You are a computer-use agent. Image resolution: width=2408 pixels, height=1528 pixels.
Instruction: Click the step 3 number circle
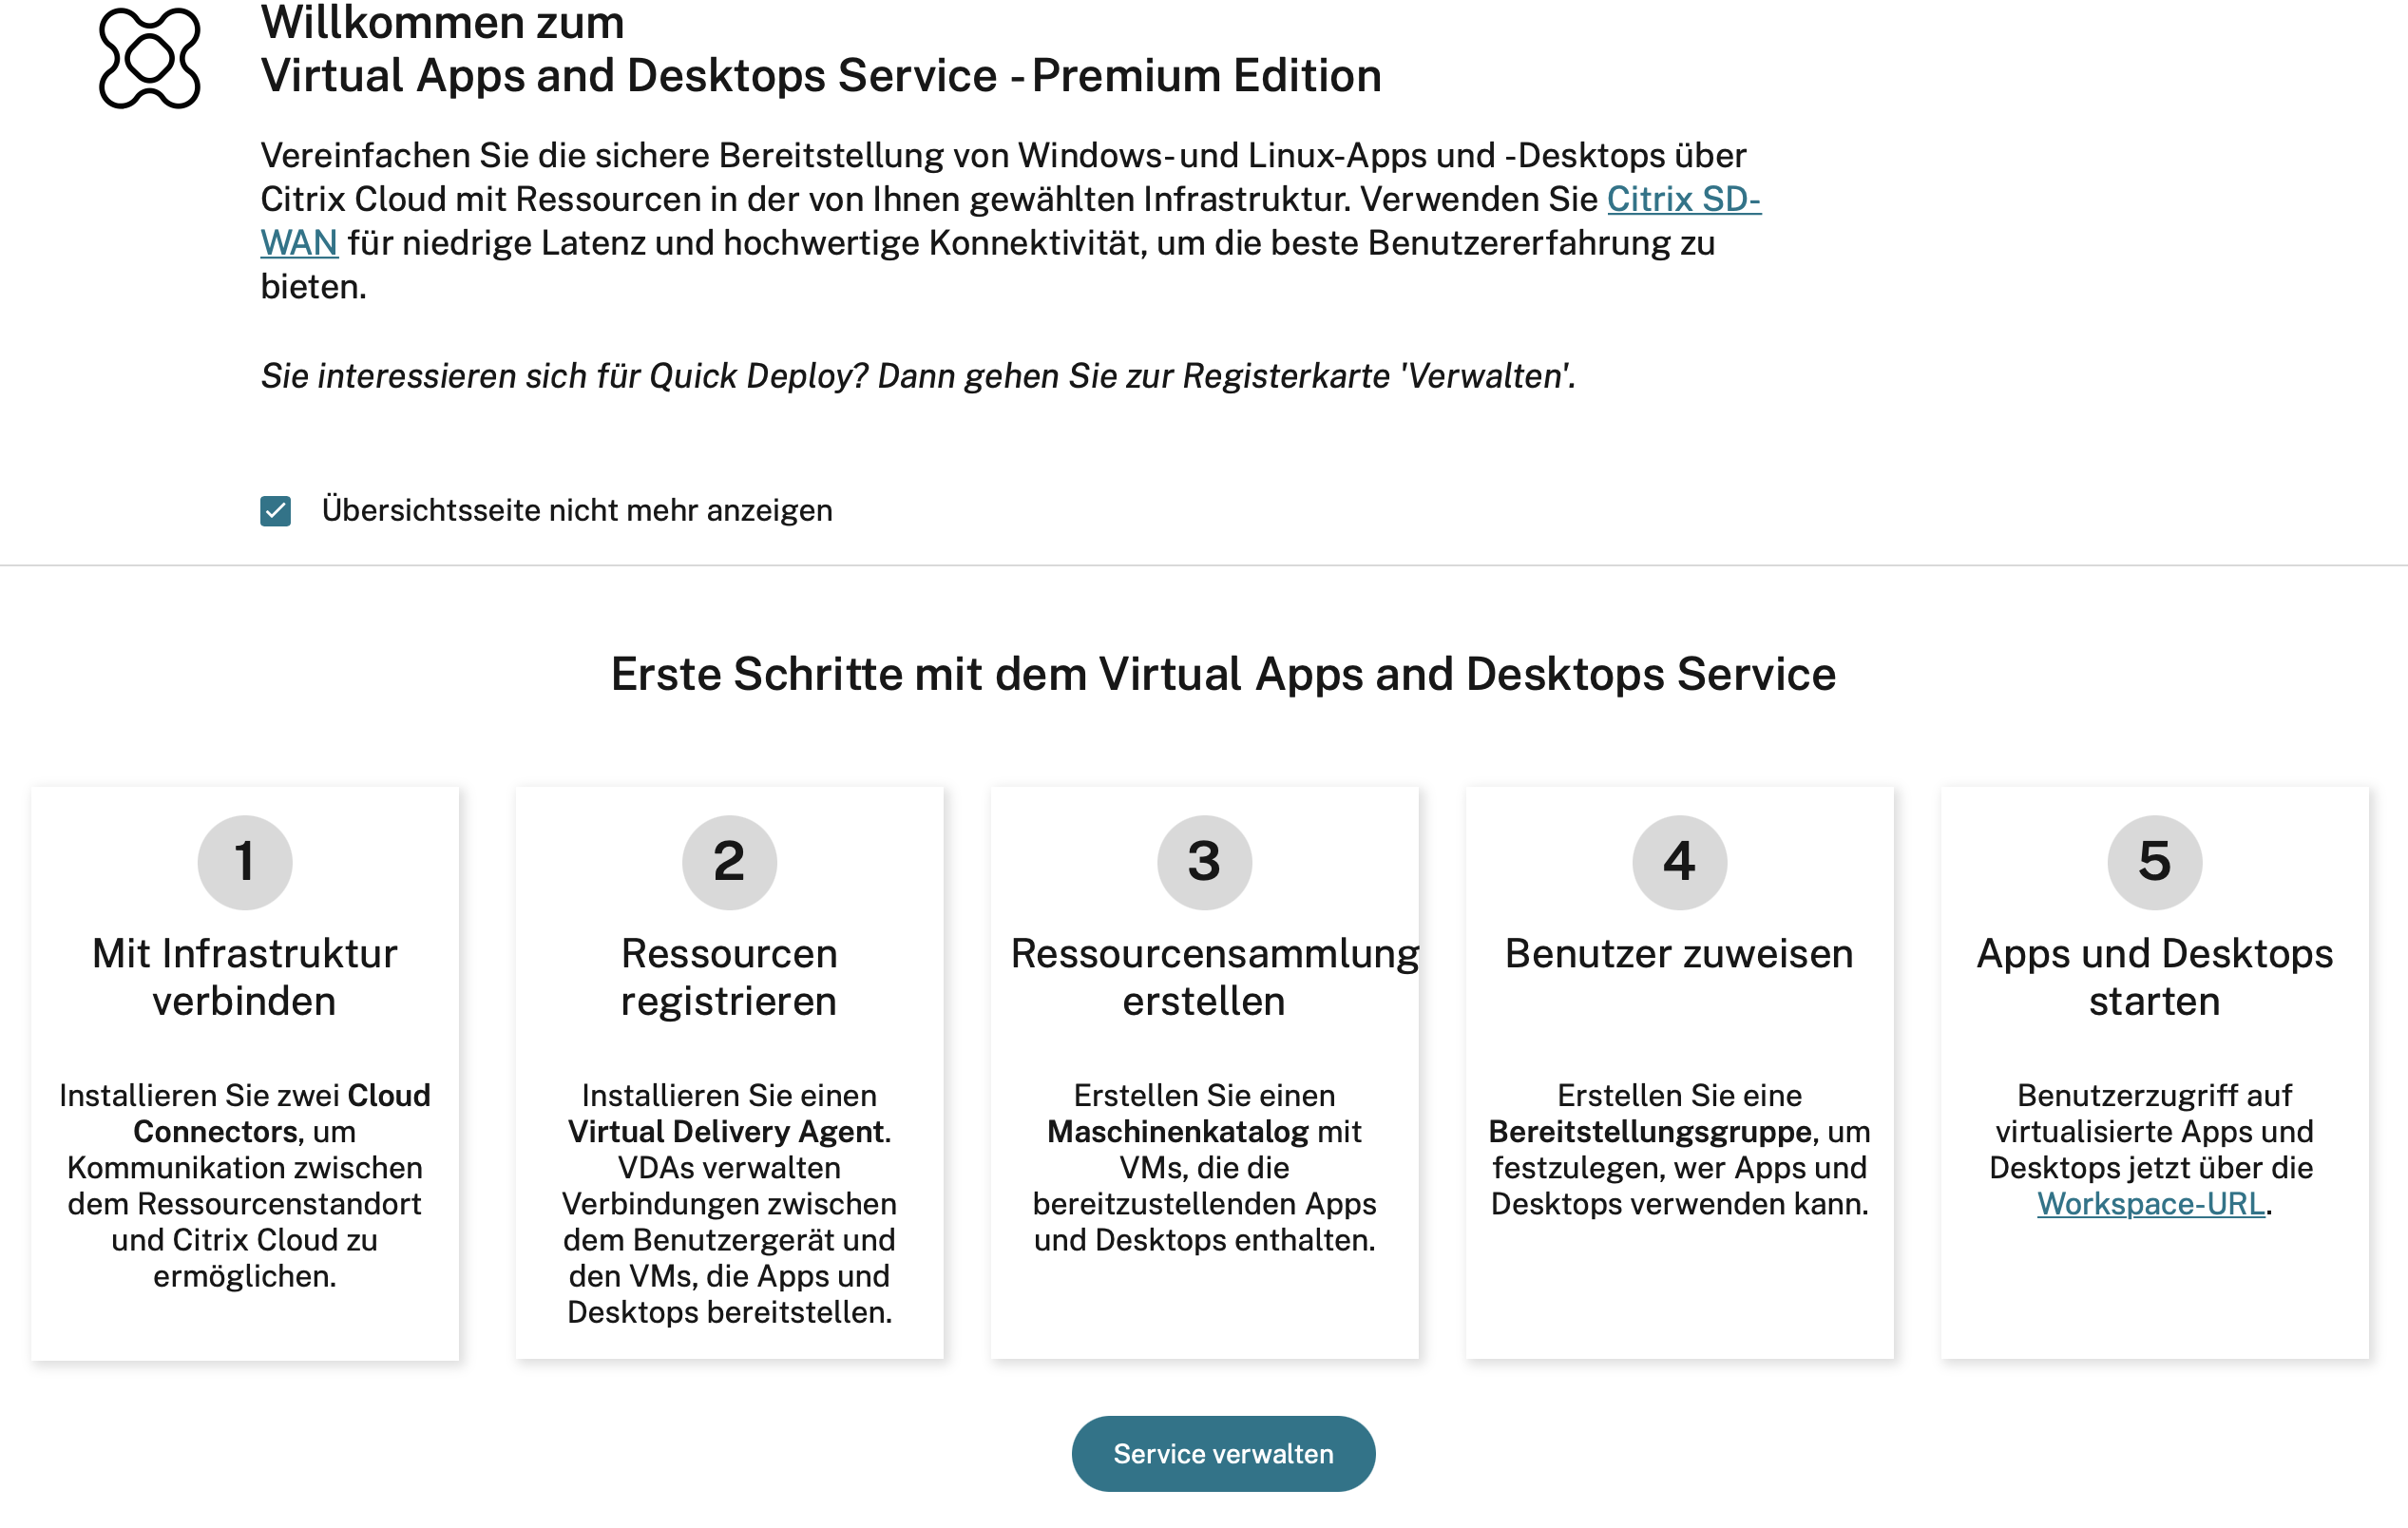pyautogui.click(x=1204, y=862)
